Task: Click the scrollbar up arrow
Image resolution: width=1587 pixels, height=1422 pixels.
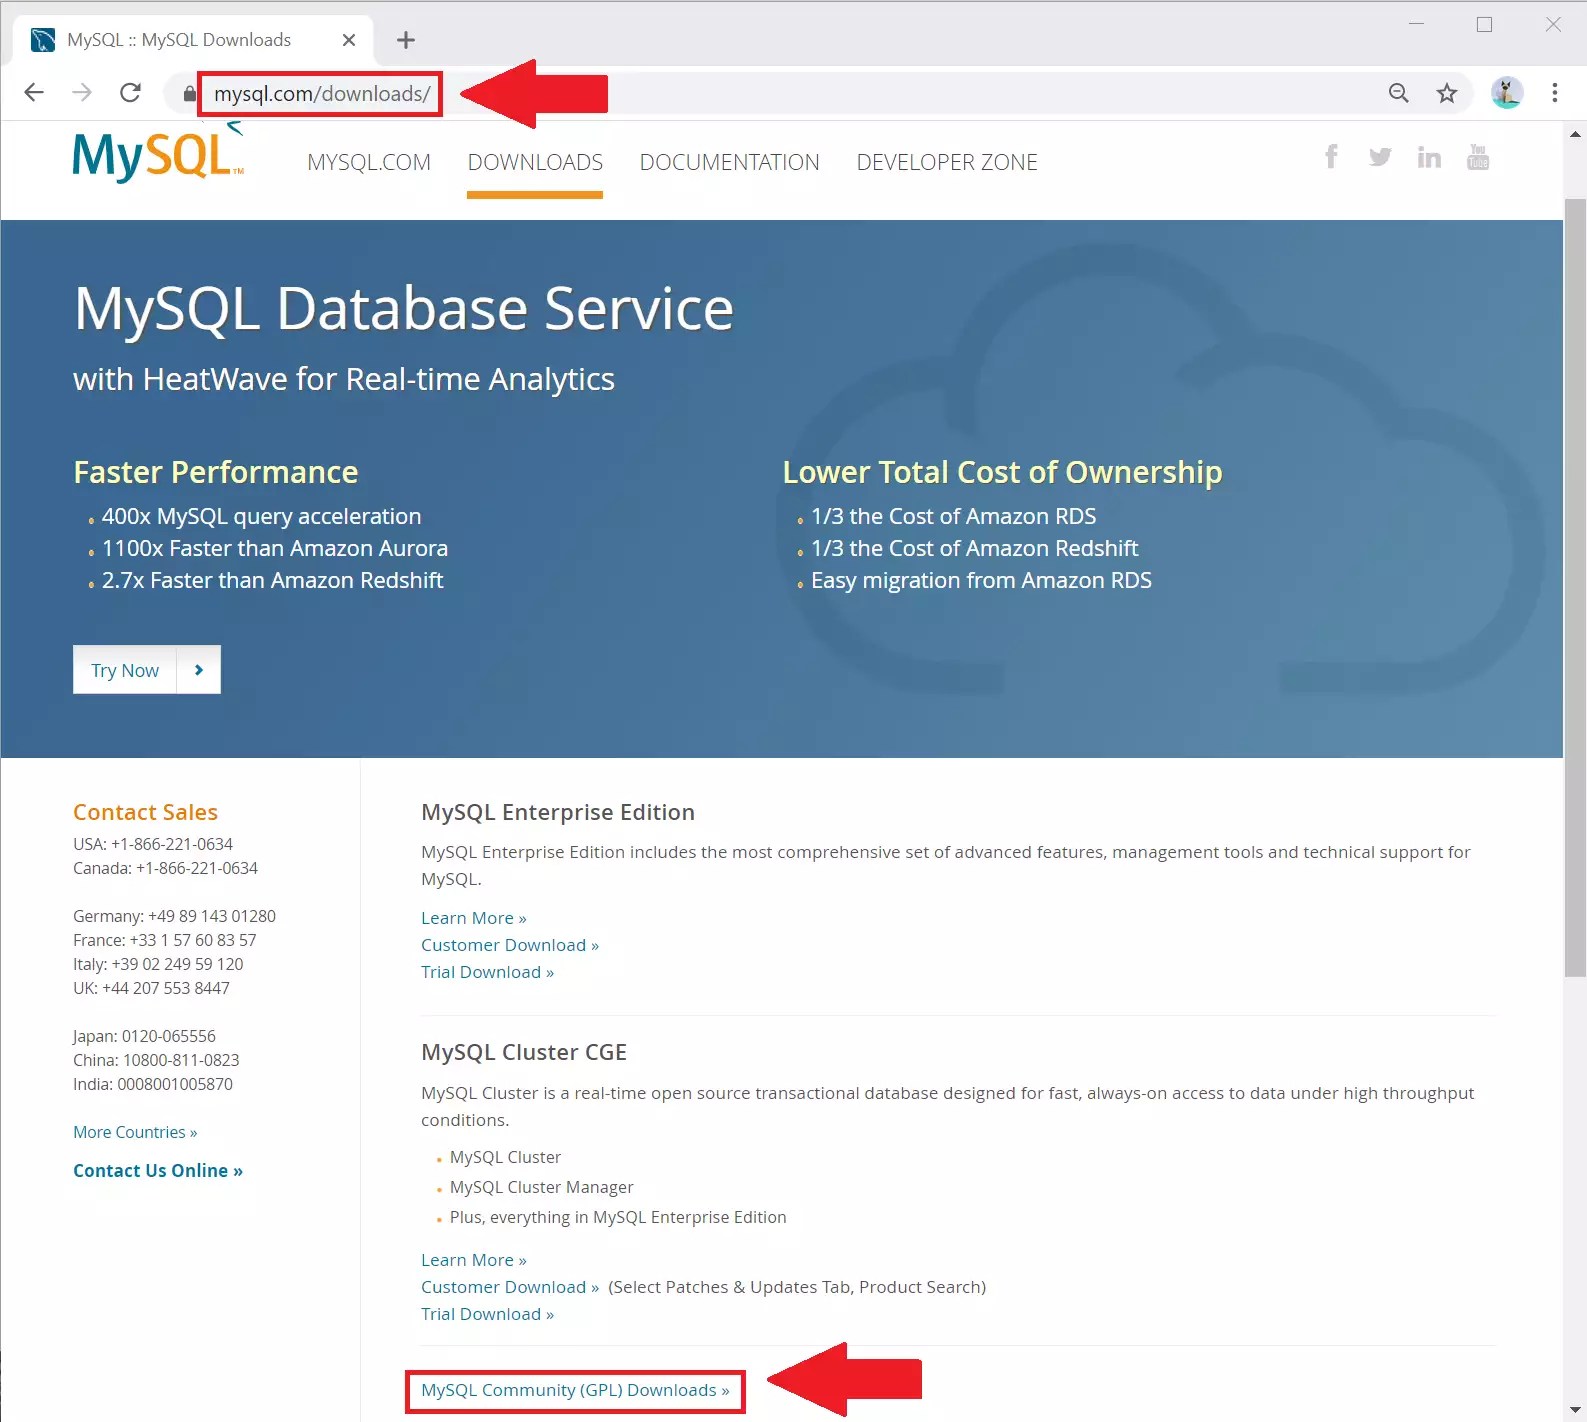Action: pyautogui.click(x=1575, y=133)
